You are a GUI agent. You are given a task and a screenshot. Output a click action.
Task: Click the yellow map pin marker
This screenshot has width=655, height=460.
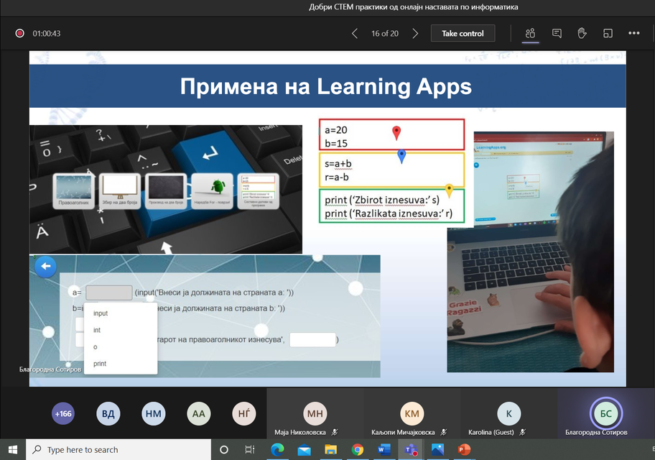point(449,191)
